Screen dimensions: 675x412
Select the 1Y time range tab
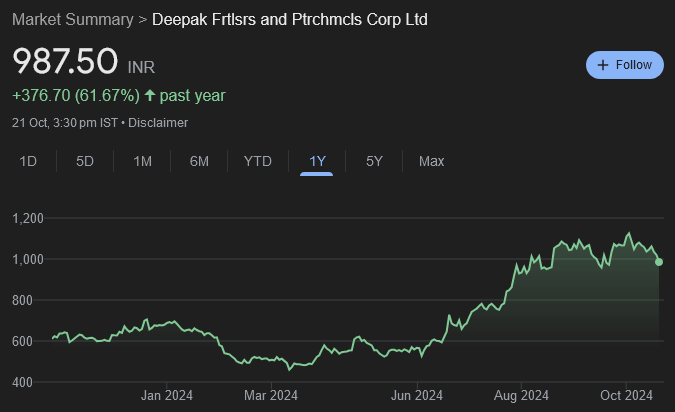[x=317, y=161]
